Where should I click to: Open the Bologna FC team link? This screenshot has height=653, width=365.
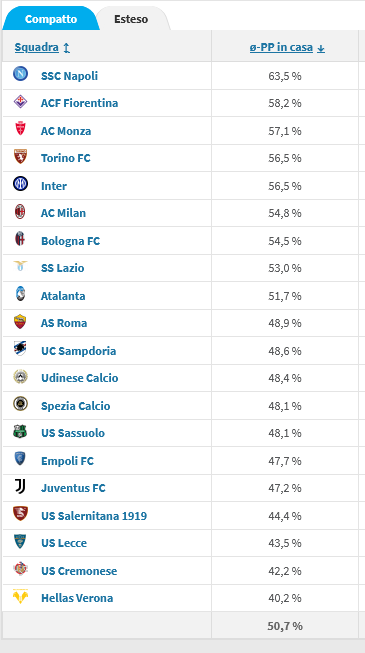[x=70, y=241]
